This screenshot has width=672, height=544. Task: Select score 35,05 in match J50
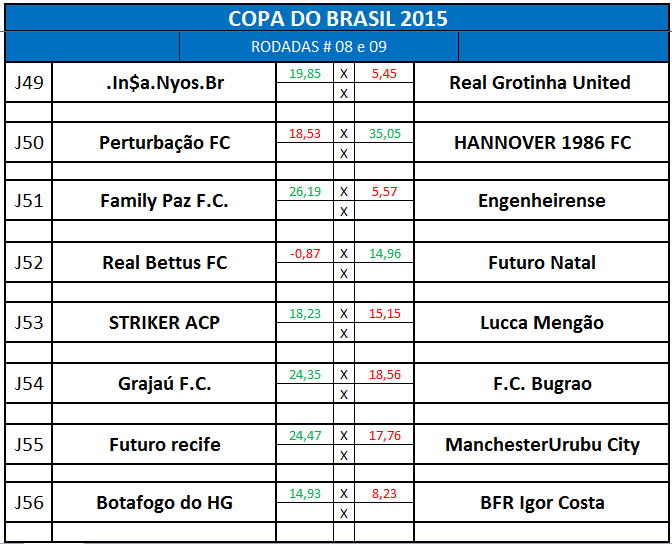[x=384, y=133]
